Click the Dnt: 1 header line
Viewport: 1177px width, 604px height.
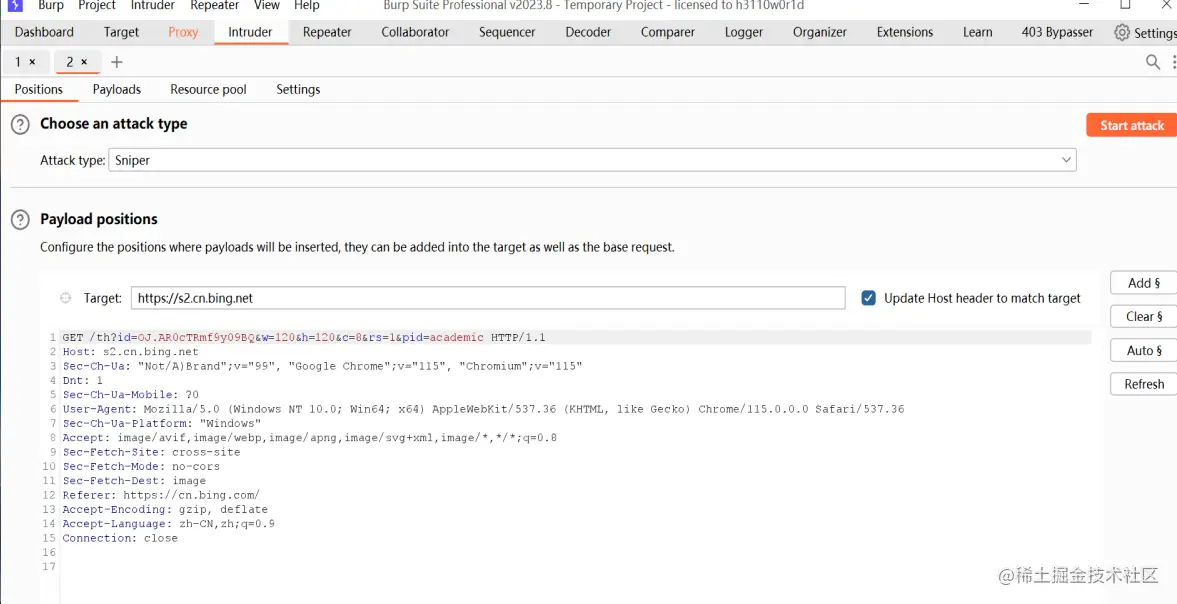83,380
